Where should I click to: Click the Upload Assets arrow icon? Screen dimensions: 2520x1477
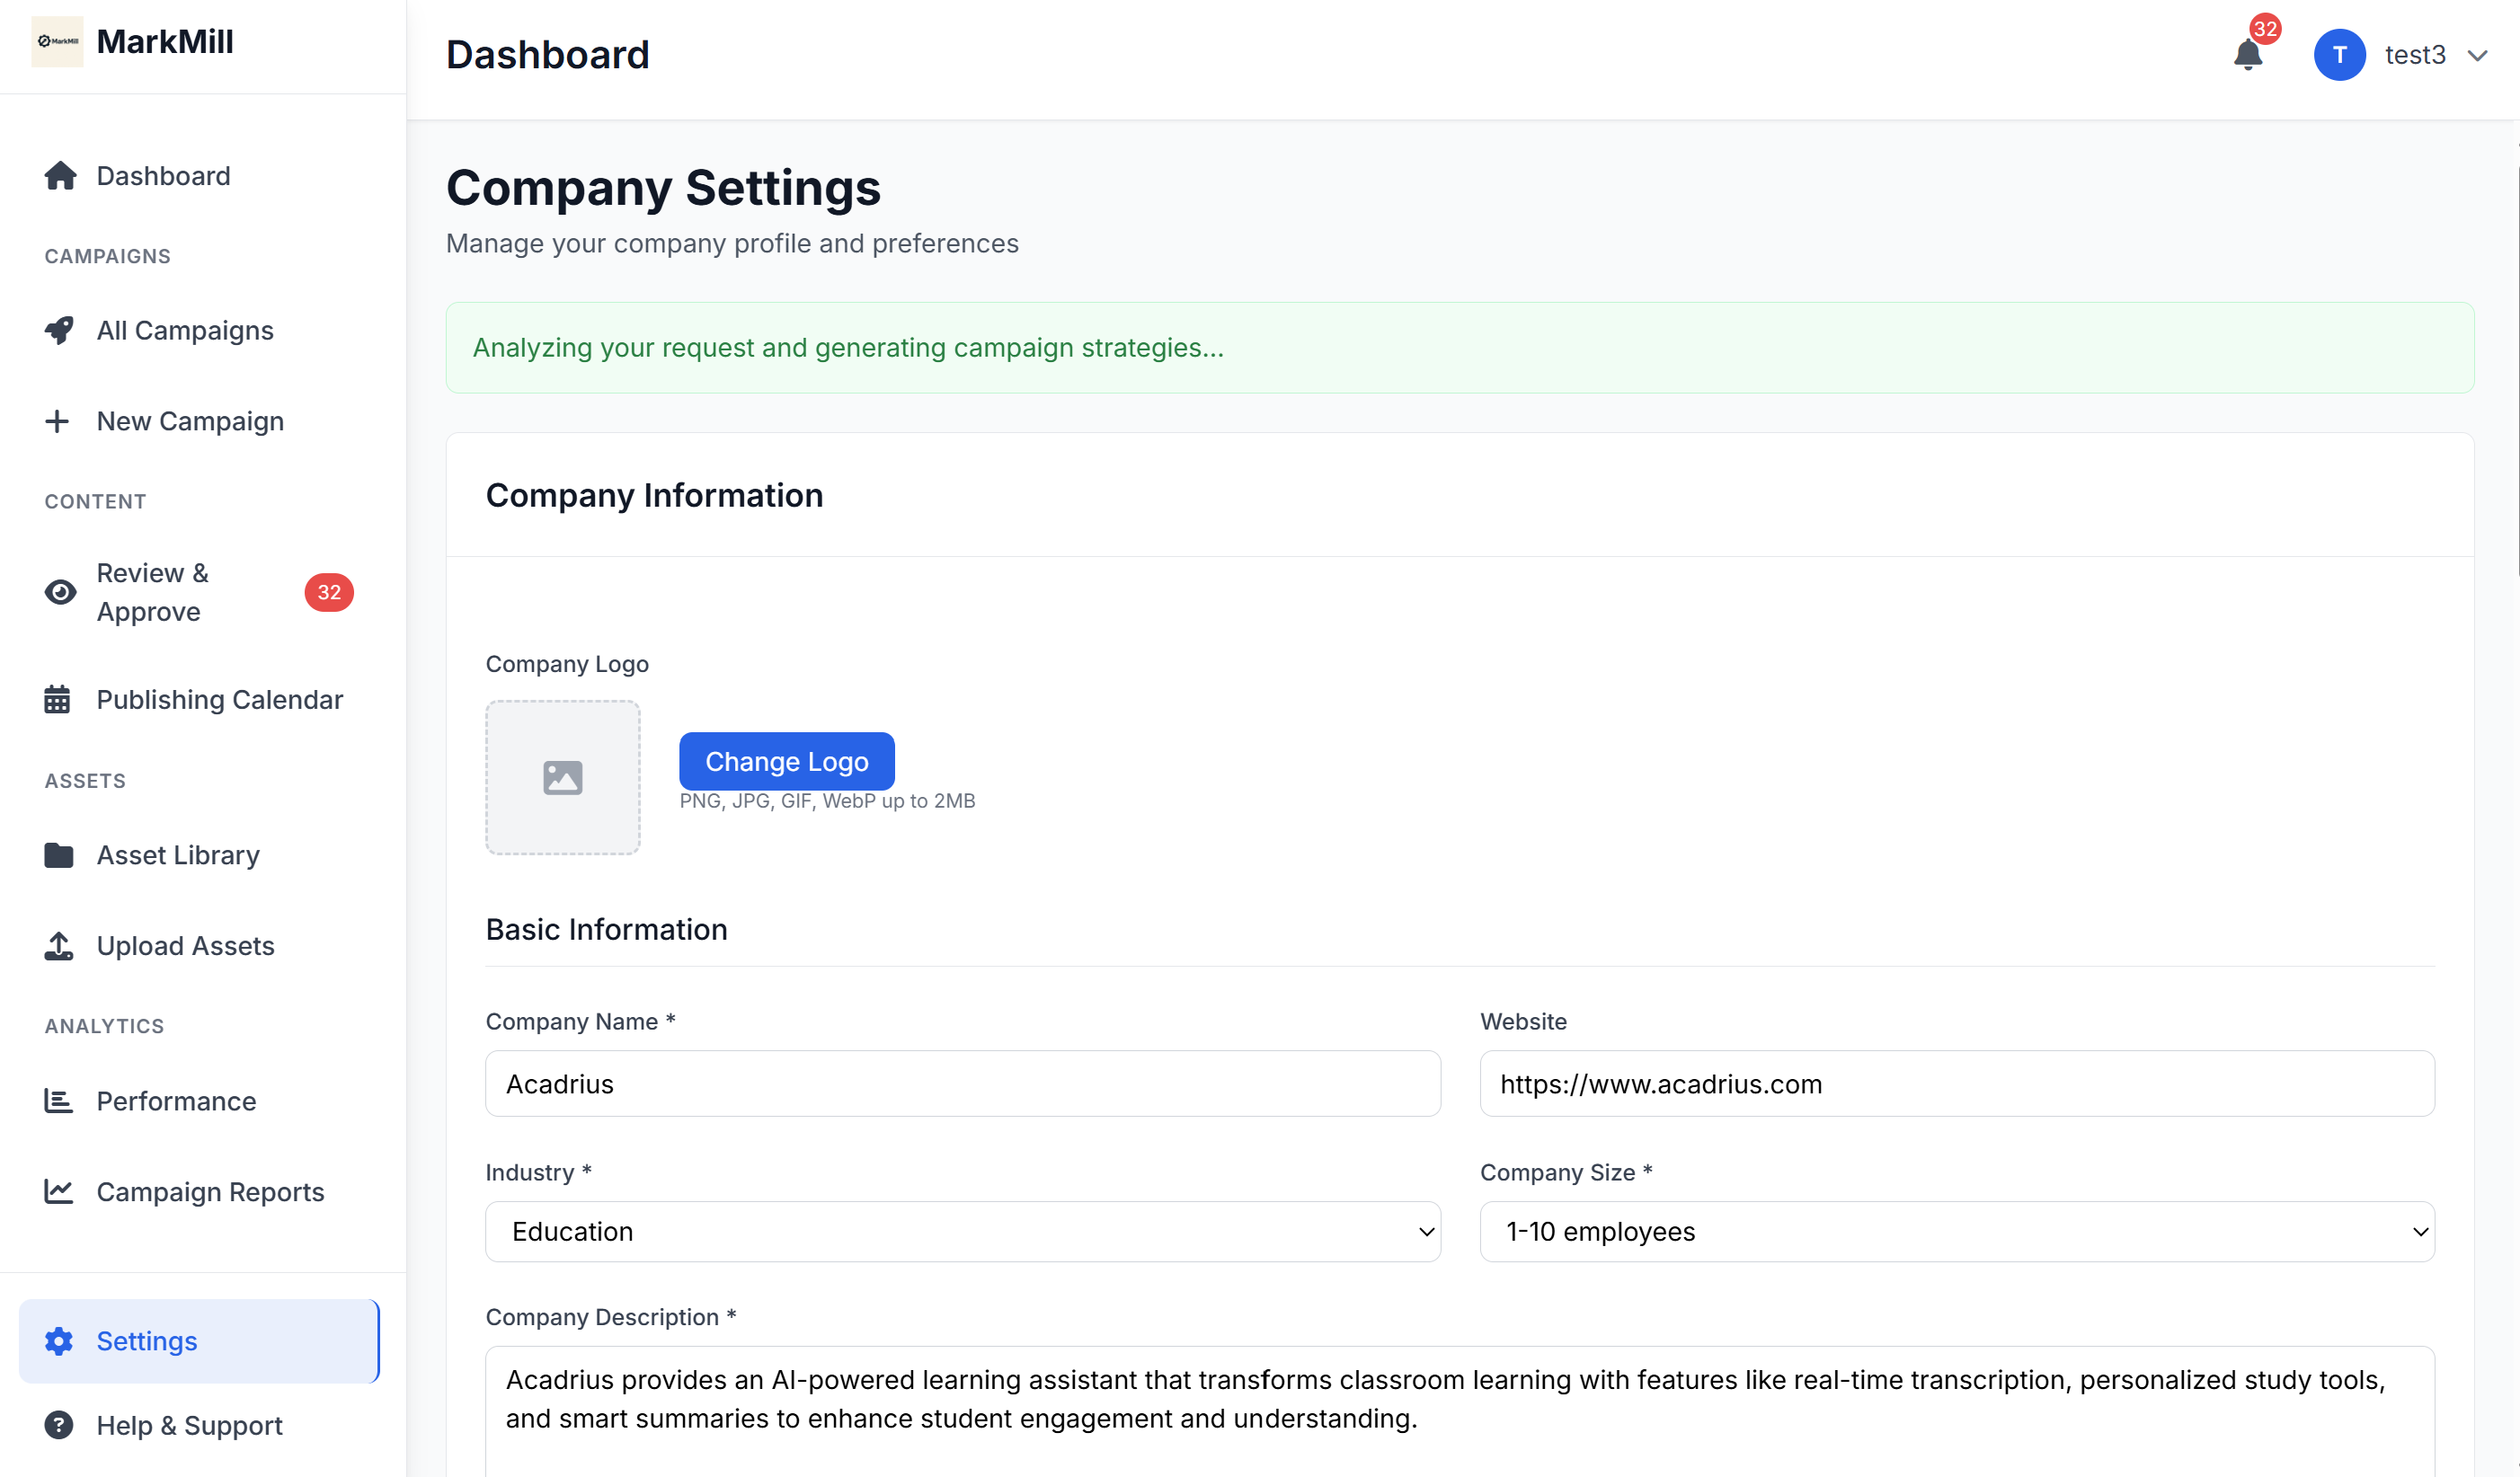tap(59, 946)
